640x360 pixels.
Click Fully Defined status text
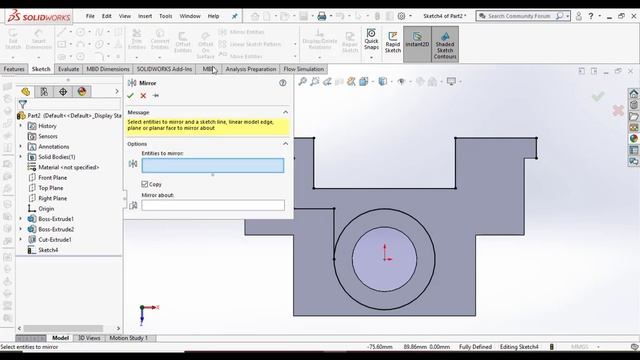(x=476, y=347)
